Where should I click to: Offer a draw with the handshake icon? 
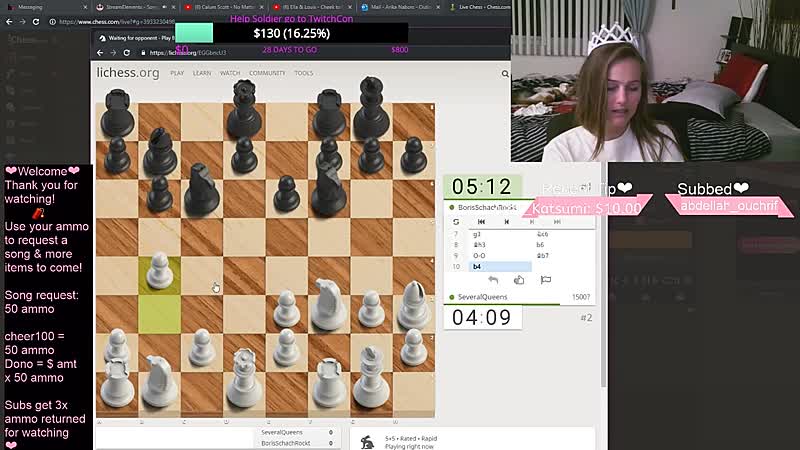(x=519, y=280)
